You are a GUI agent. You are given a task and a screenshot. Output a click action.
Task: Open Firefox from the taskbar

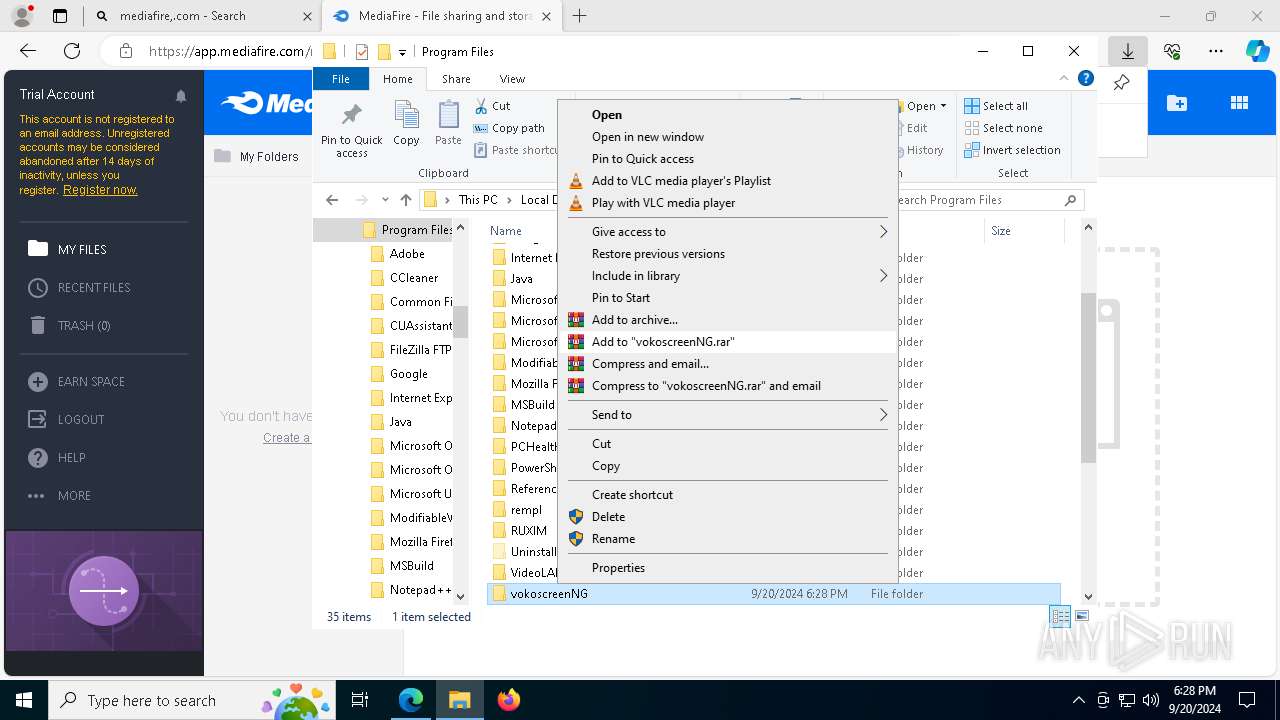[x=509, y=700]
